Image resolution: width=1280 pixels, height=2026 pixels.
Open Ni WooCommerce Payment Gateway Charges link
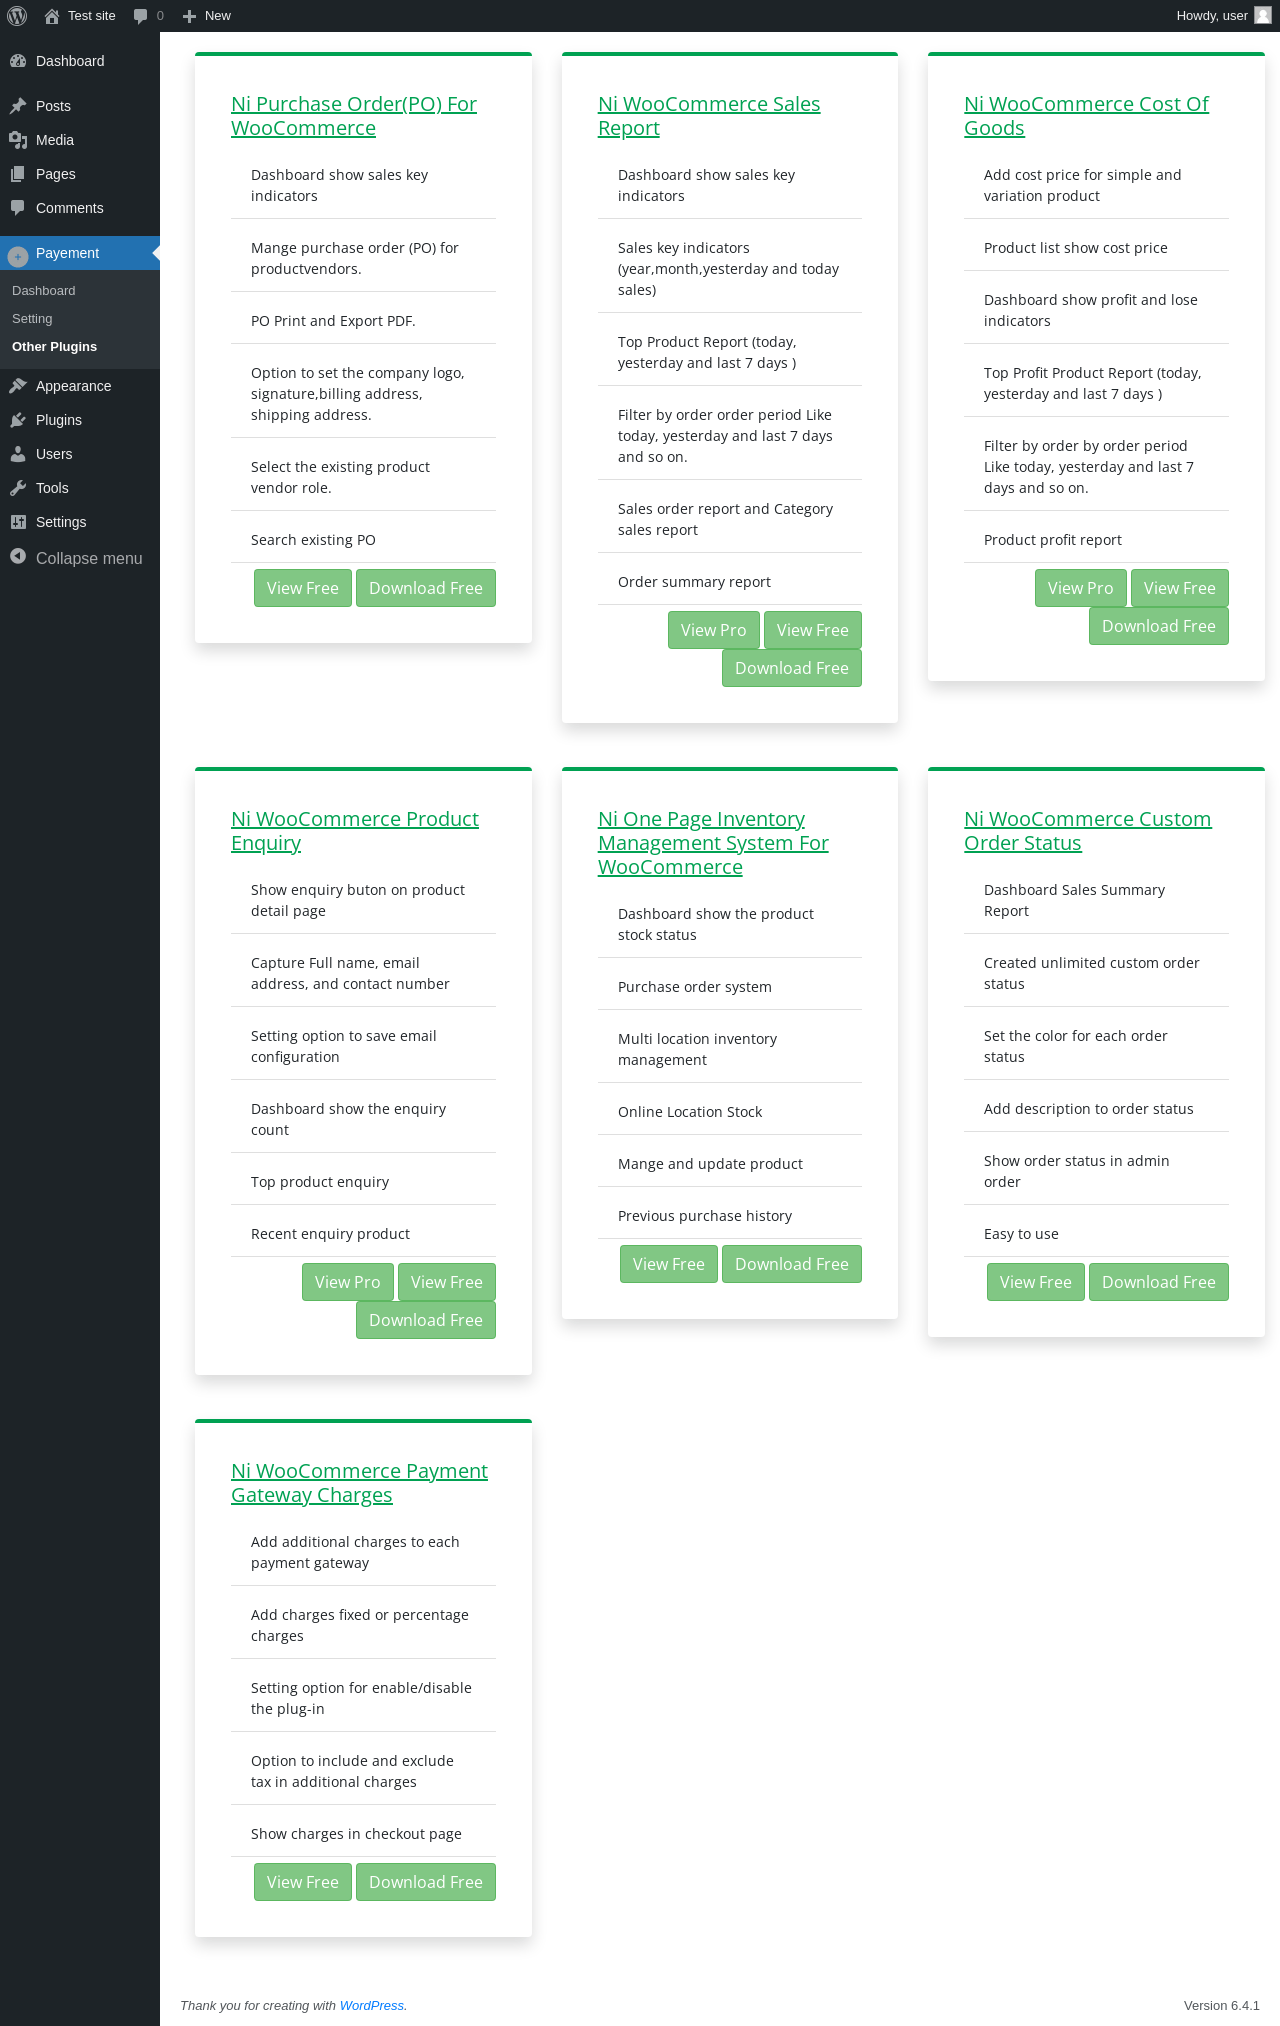coord(359,1483)
